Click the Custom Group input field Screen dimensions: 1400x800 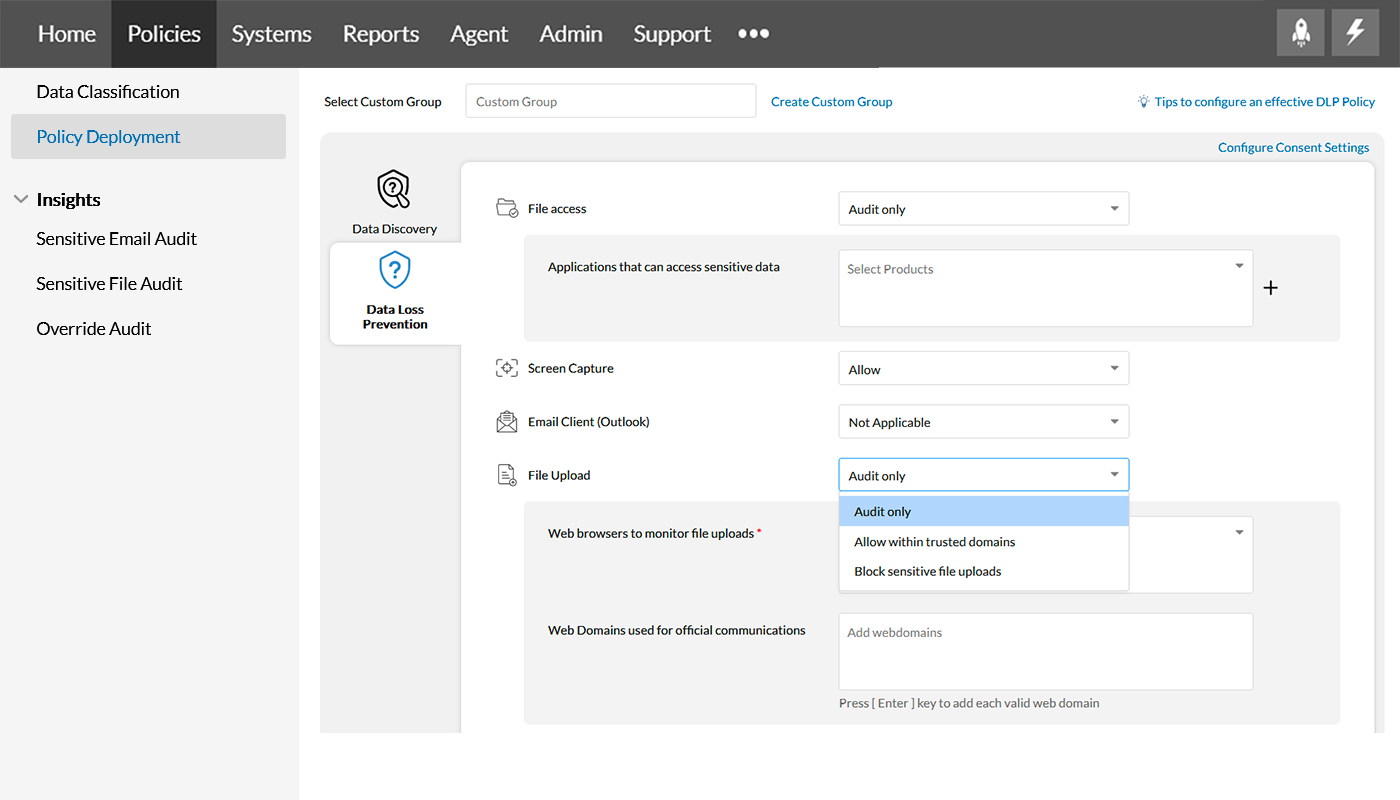[x=610, y=101]
